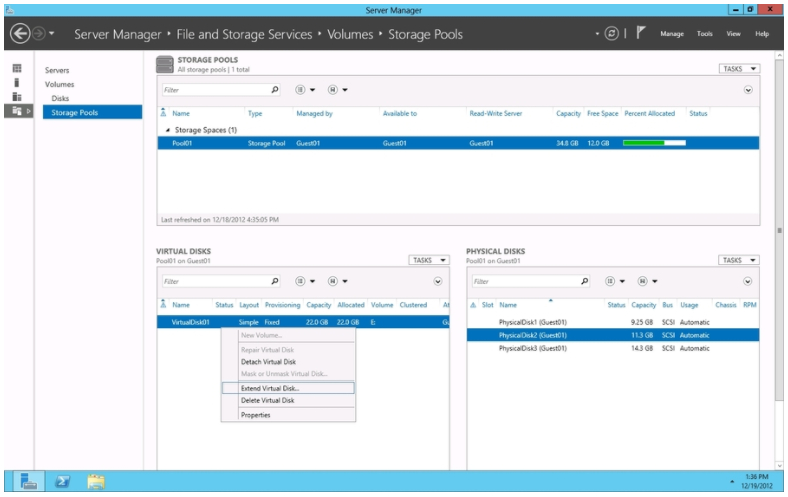Expand the Virtual Disks filter criteria chevron

[x=438, y=281]
